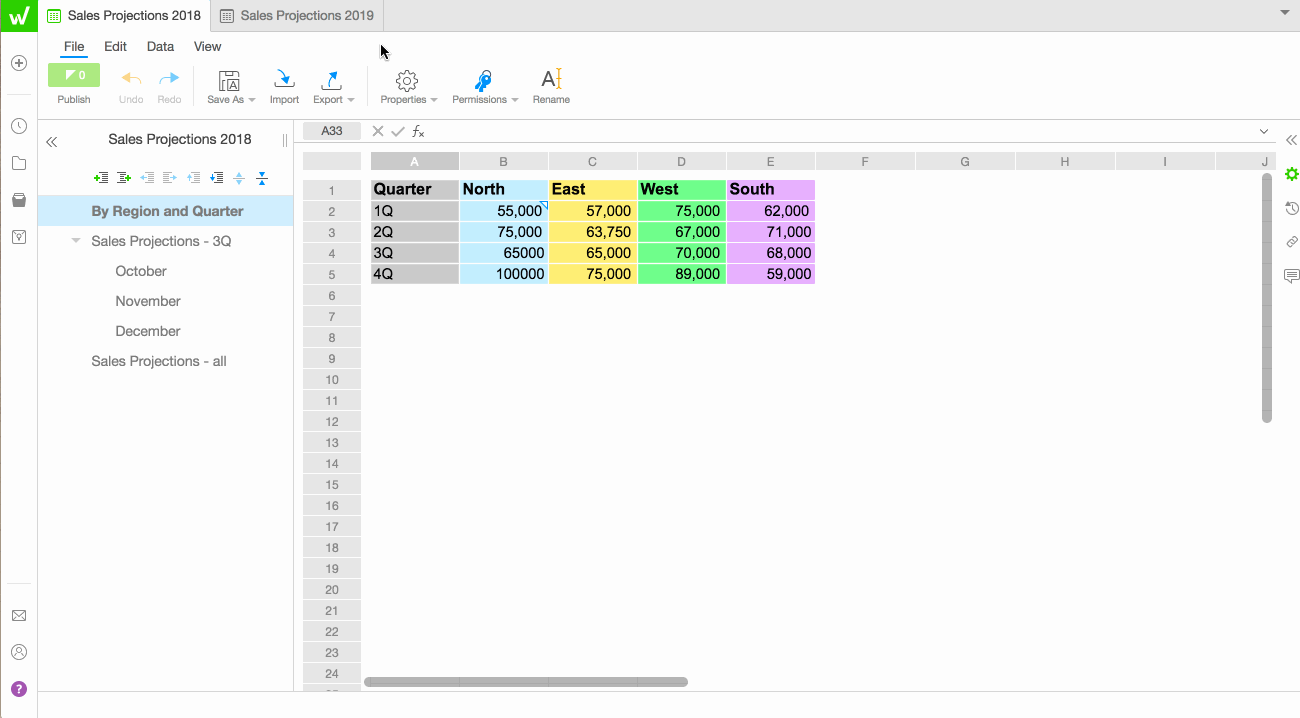The height and width of the screenshot is (718, 1300).
Task: Open the Data menu
Action: tap(160, 46)
